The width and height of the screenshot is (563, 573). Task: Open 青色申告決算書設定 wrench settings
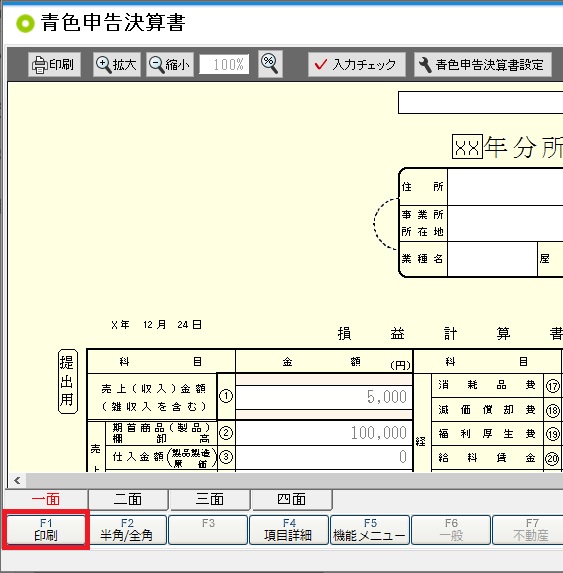[x=482, y=65]
